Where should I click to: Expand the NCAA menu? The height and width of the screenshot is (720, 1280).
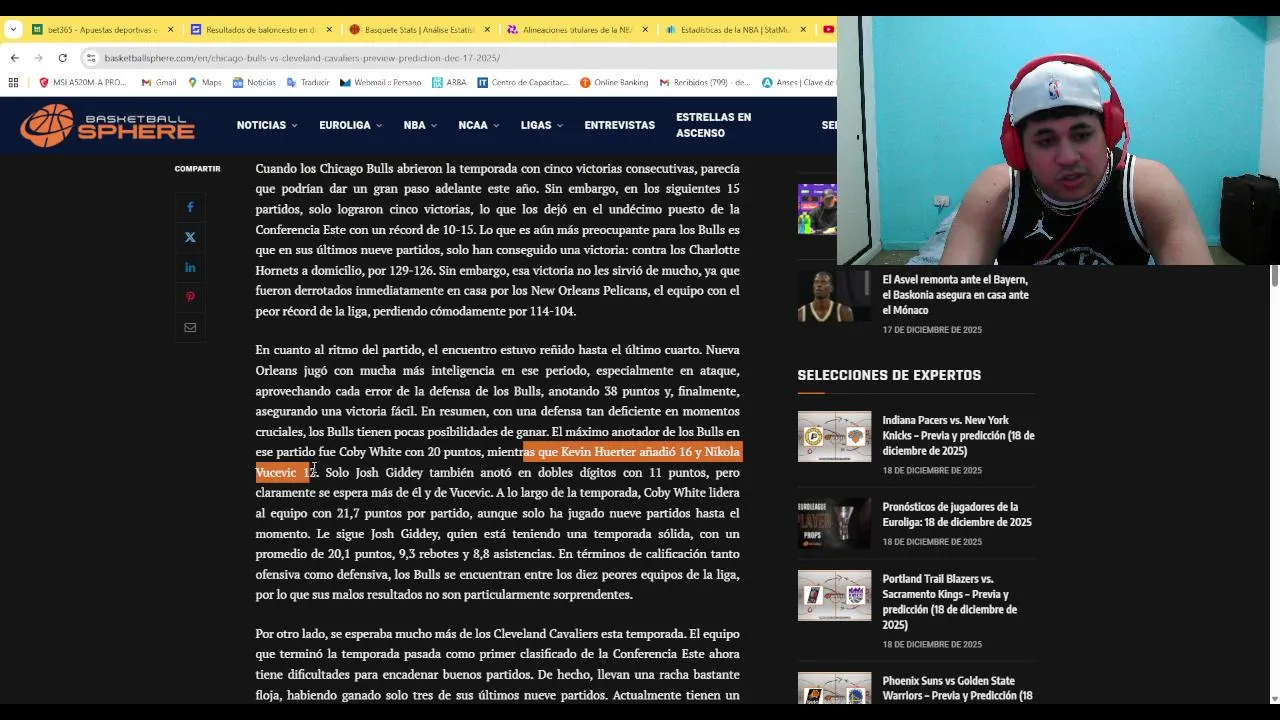pyautogui.click(x=479, y=125)
